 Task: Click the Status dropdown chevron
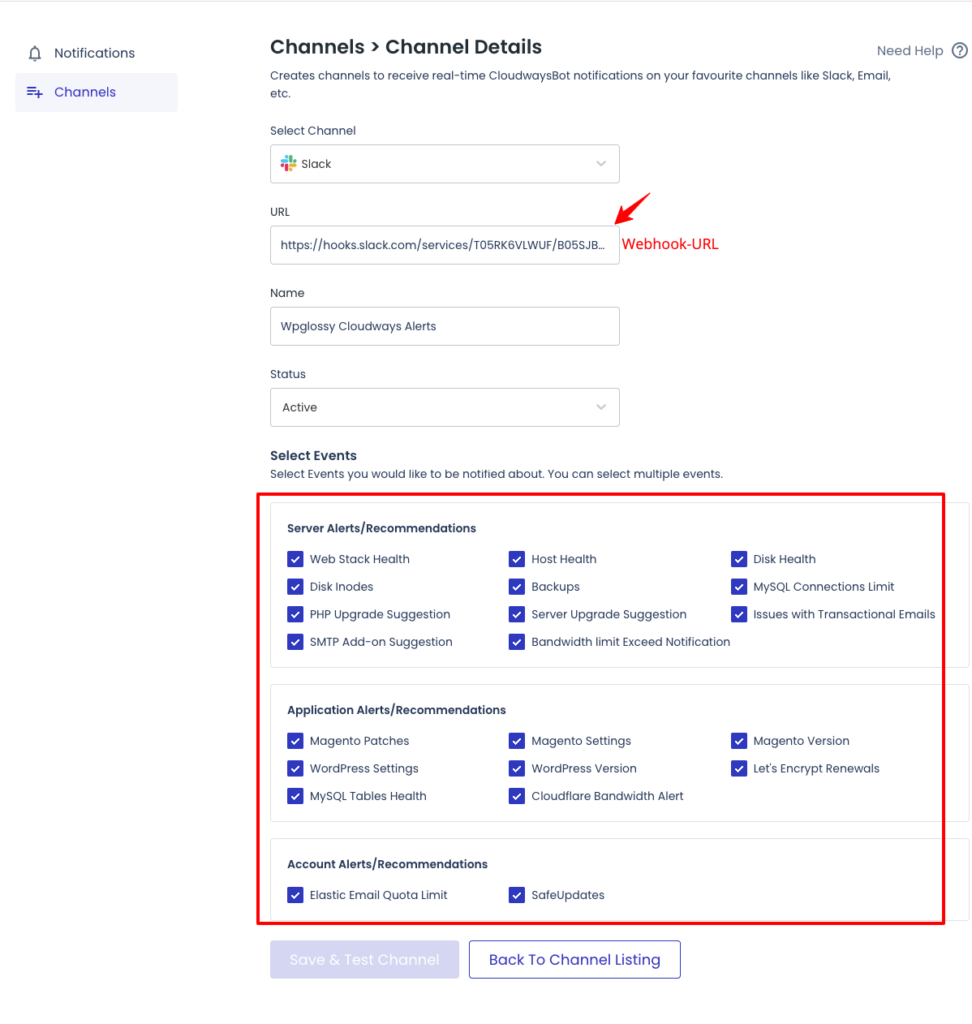601,408
